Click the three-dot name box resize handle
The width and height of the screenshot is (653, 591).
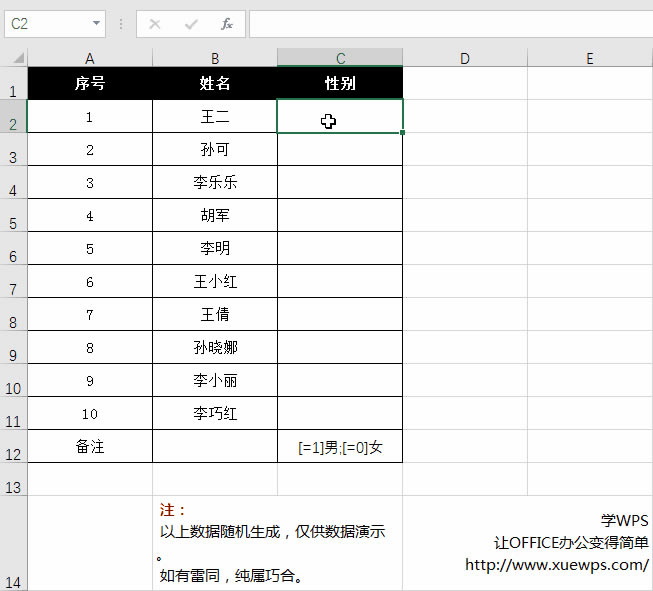(x=121, y=23)
